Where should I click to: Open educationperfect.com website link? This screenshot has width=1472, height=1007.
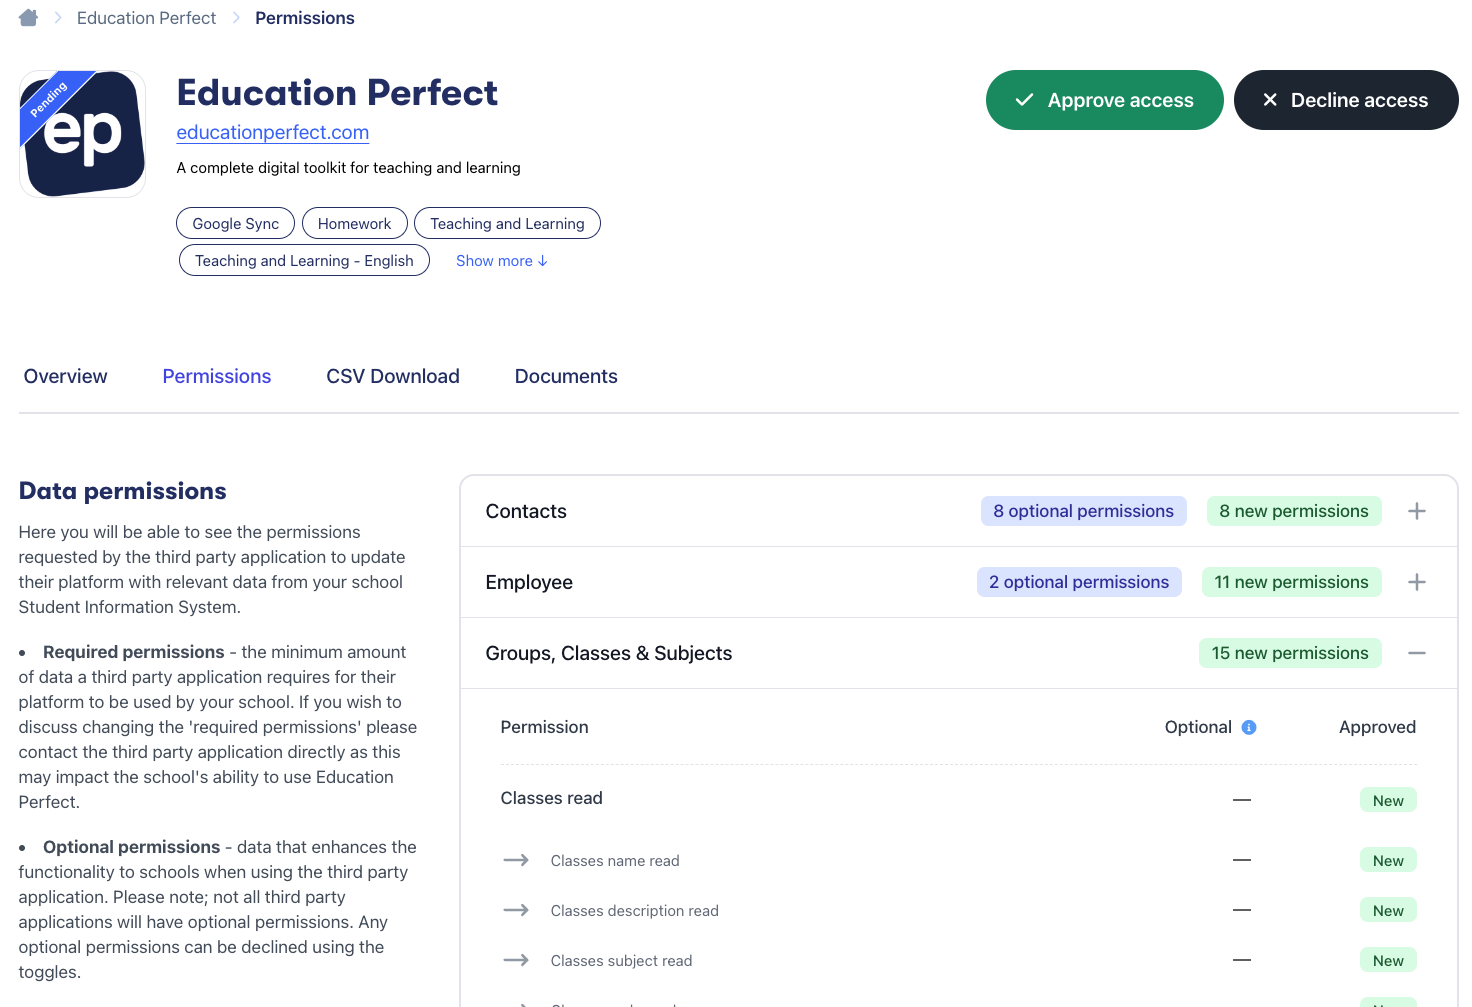[x=273, y=132]
